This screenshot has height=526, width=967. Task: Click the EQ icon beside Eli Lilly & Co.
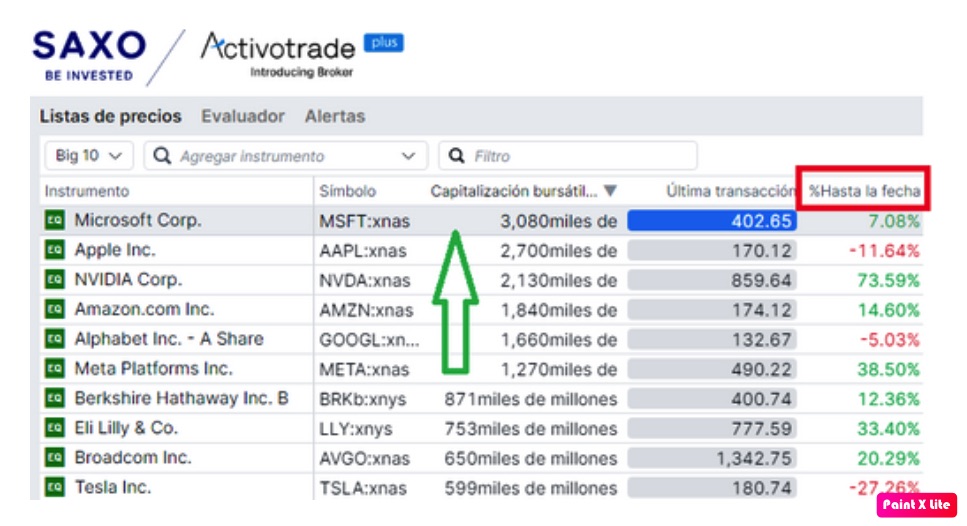pos(54,429)
